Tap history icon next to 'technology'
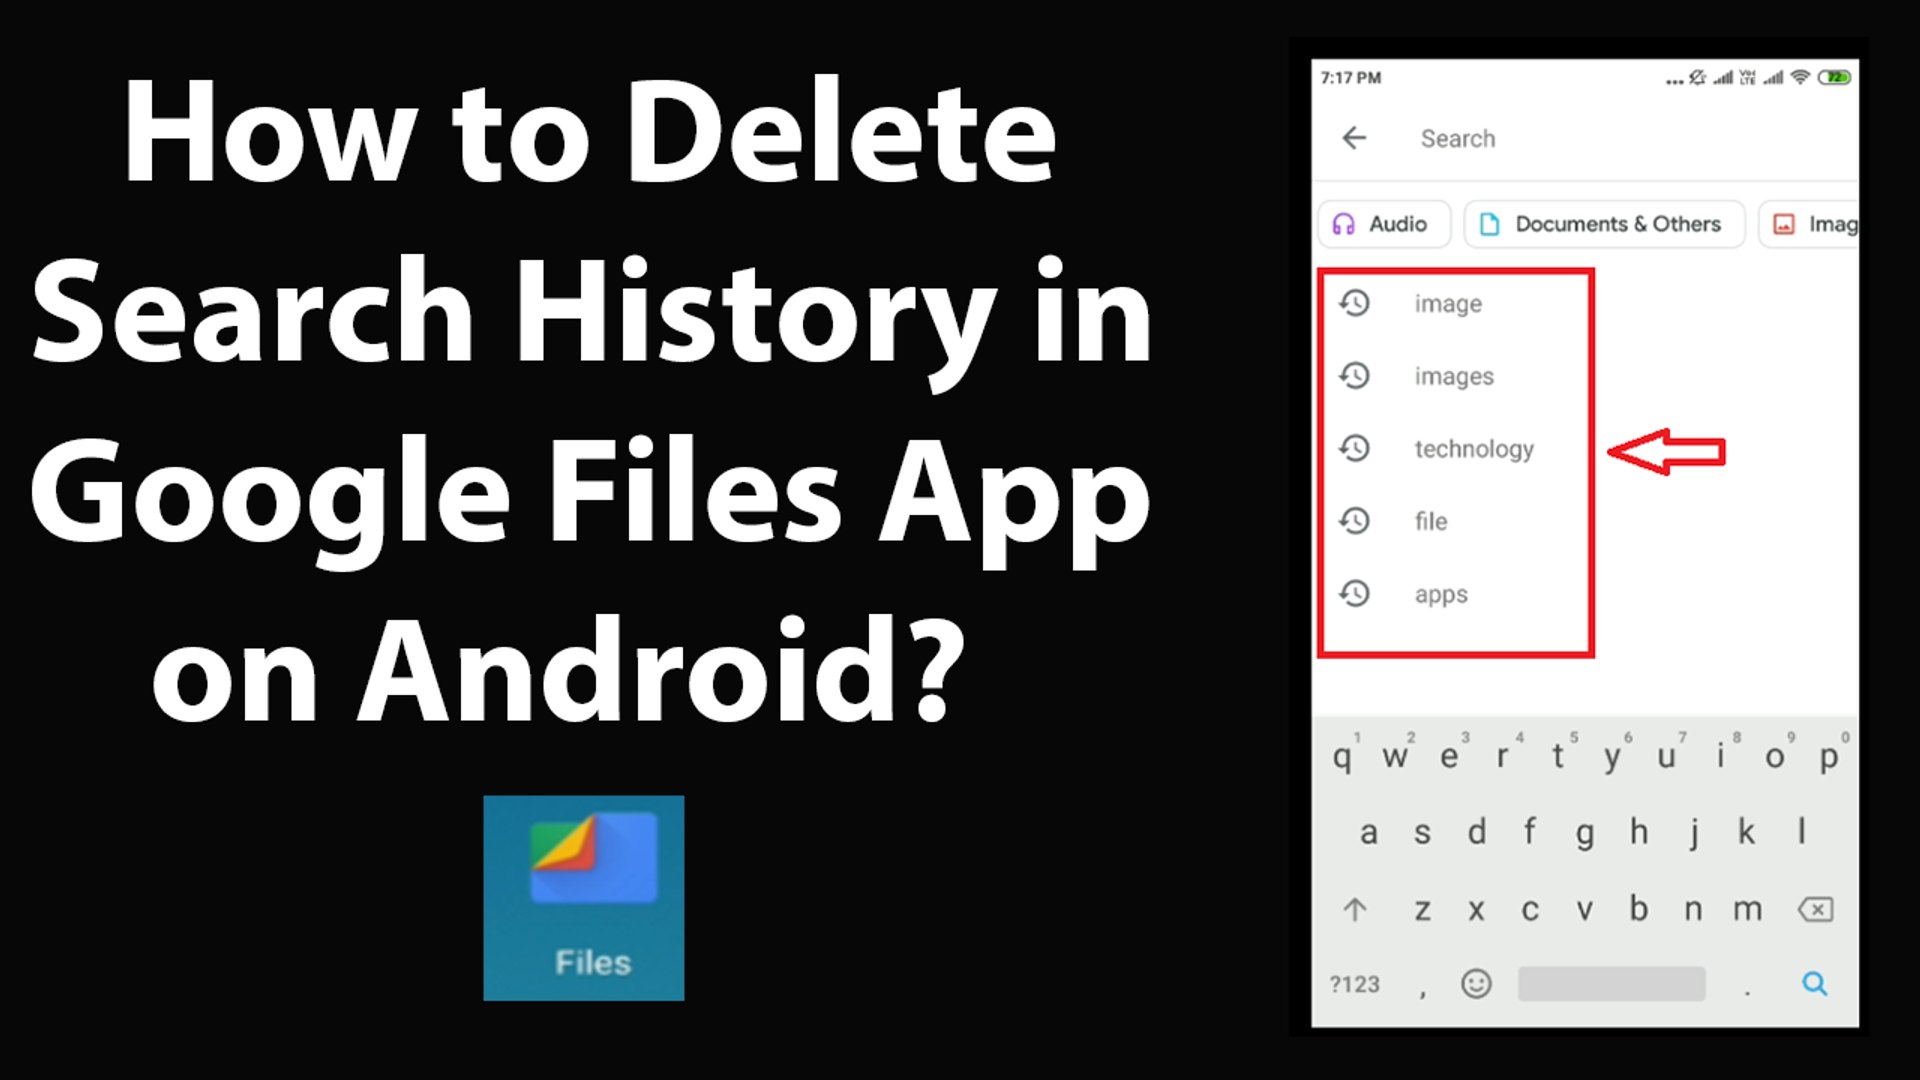Image resolution: width=1920 pixels, height=1080 pixels. tap(1355, 448)
